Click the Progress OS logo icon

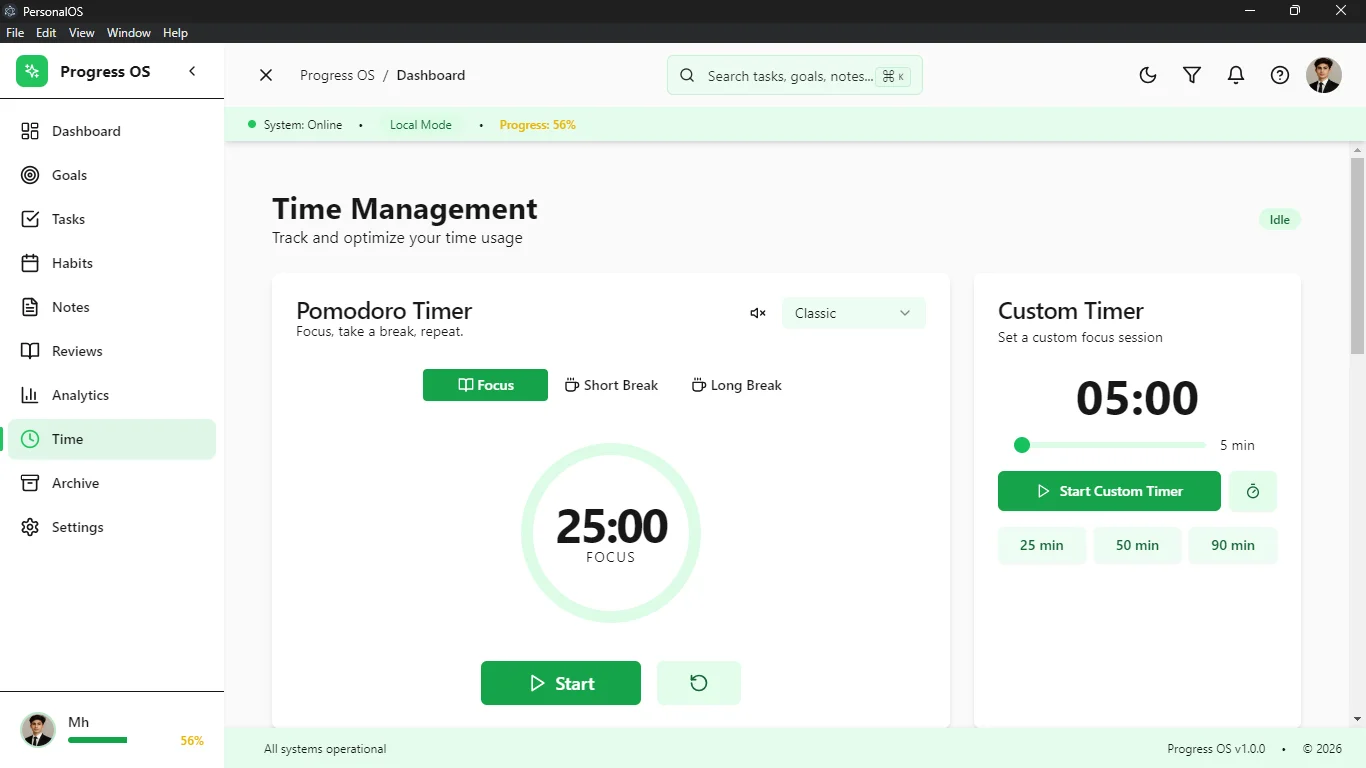click(32, 71)
